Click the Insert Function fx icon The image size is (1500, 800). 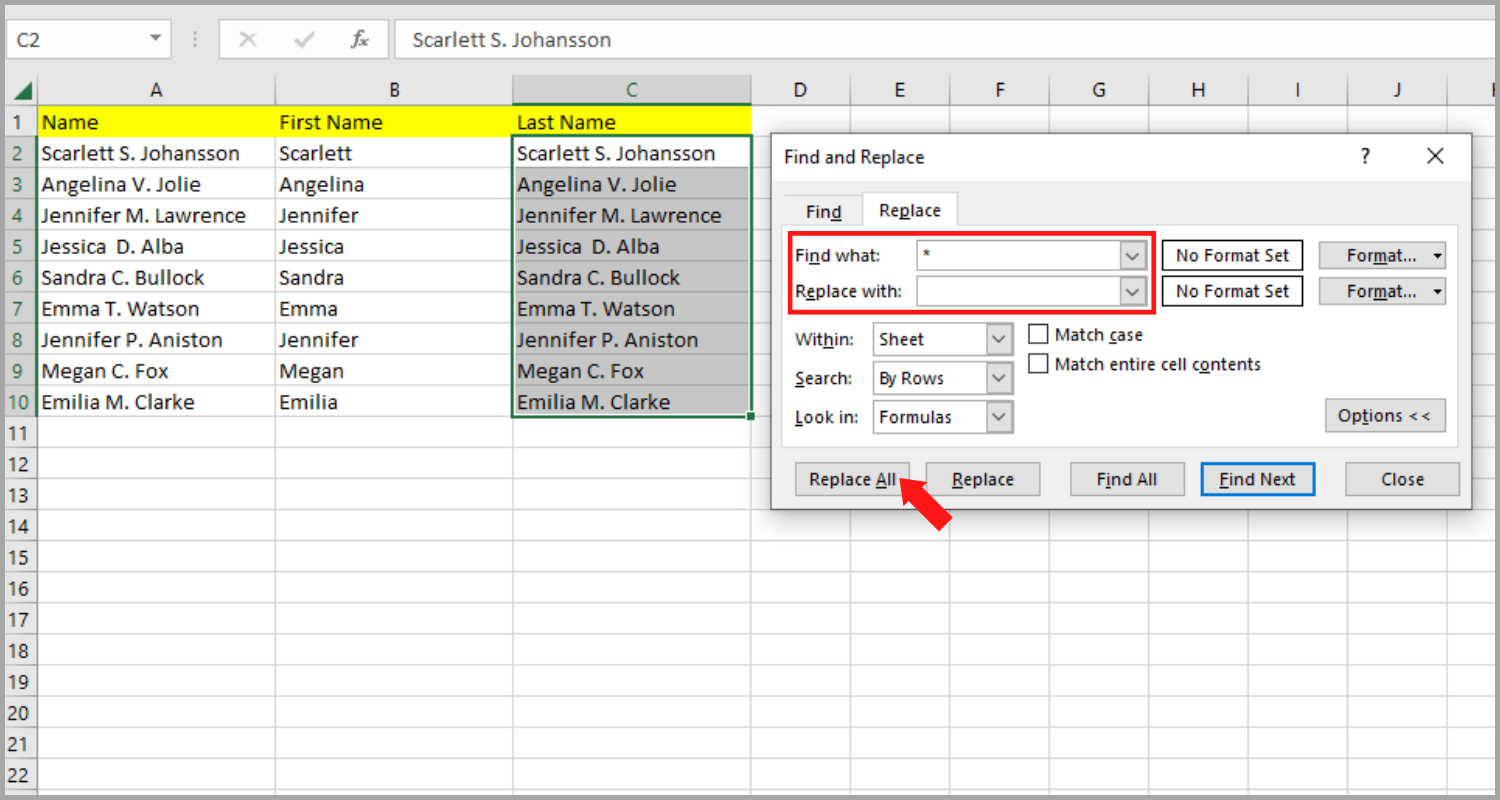[360, 40]
